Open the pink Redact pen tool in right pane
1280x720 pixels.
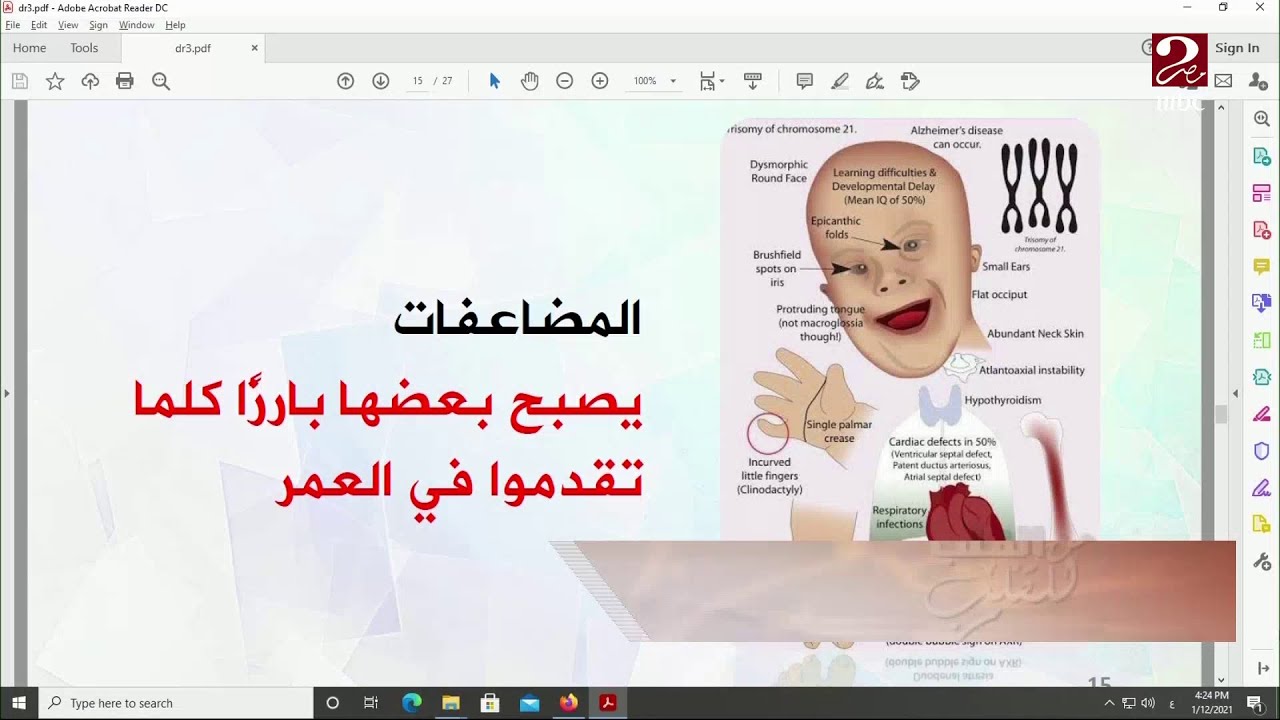pos(1261,414)
